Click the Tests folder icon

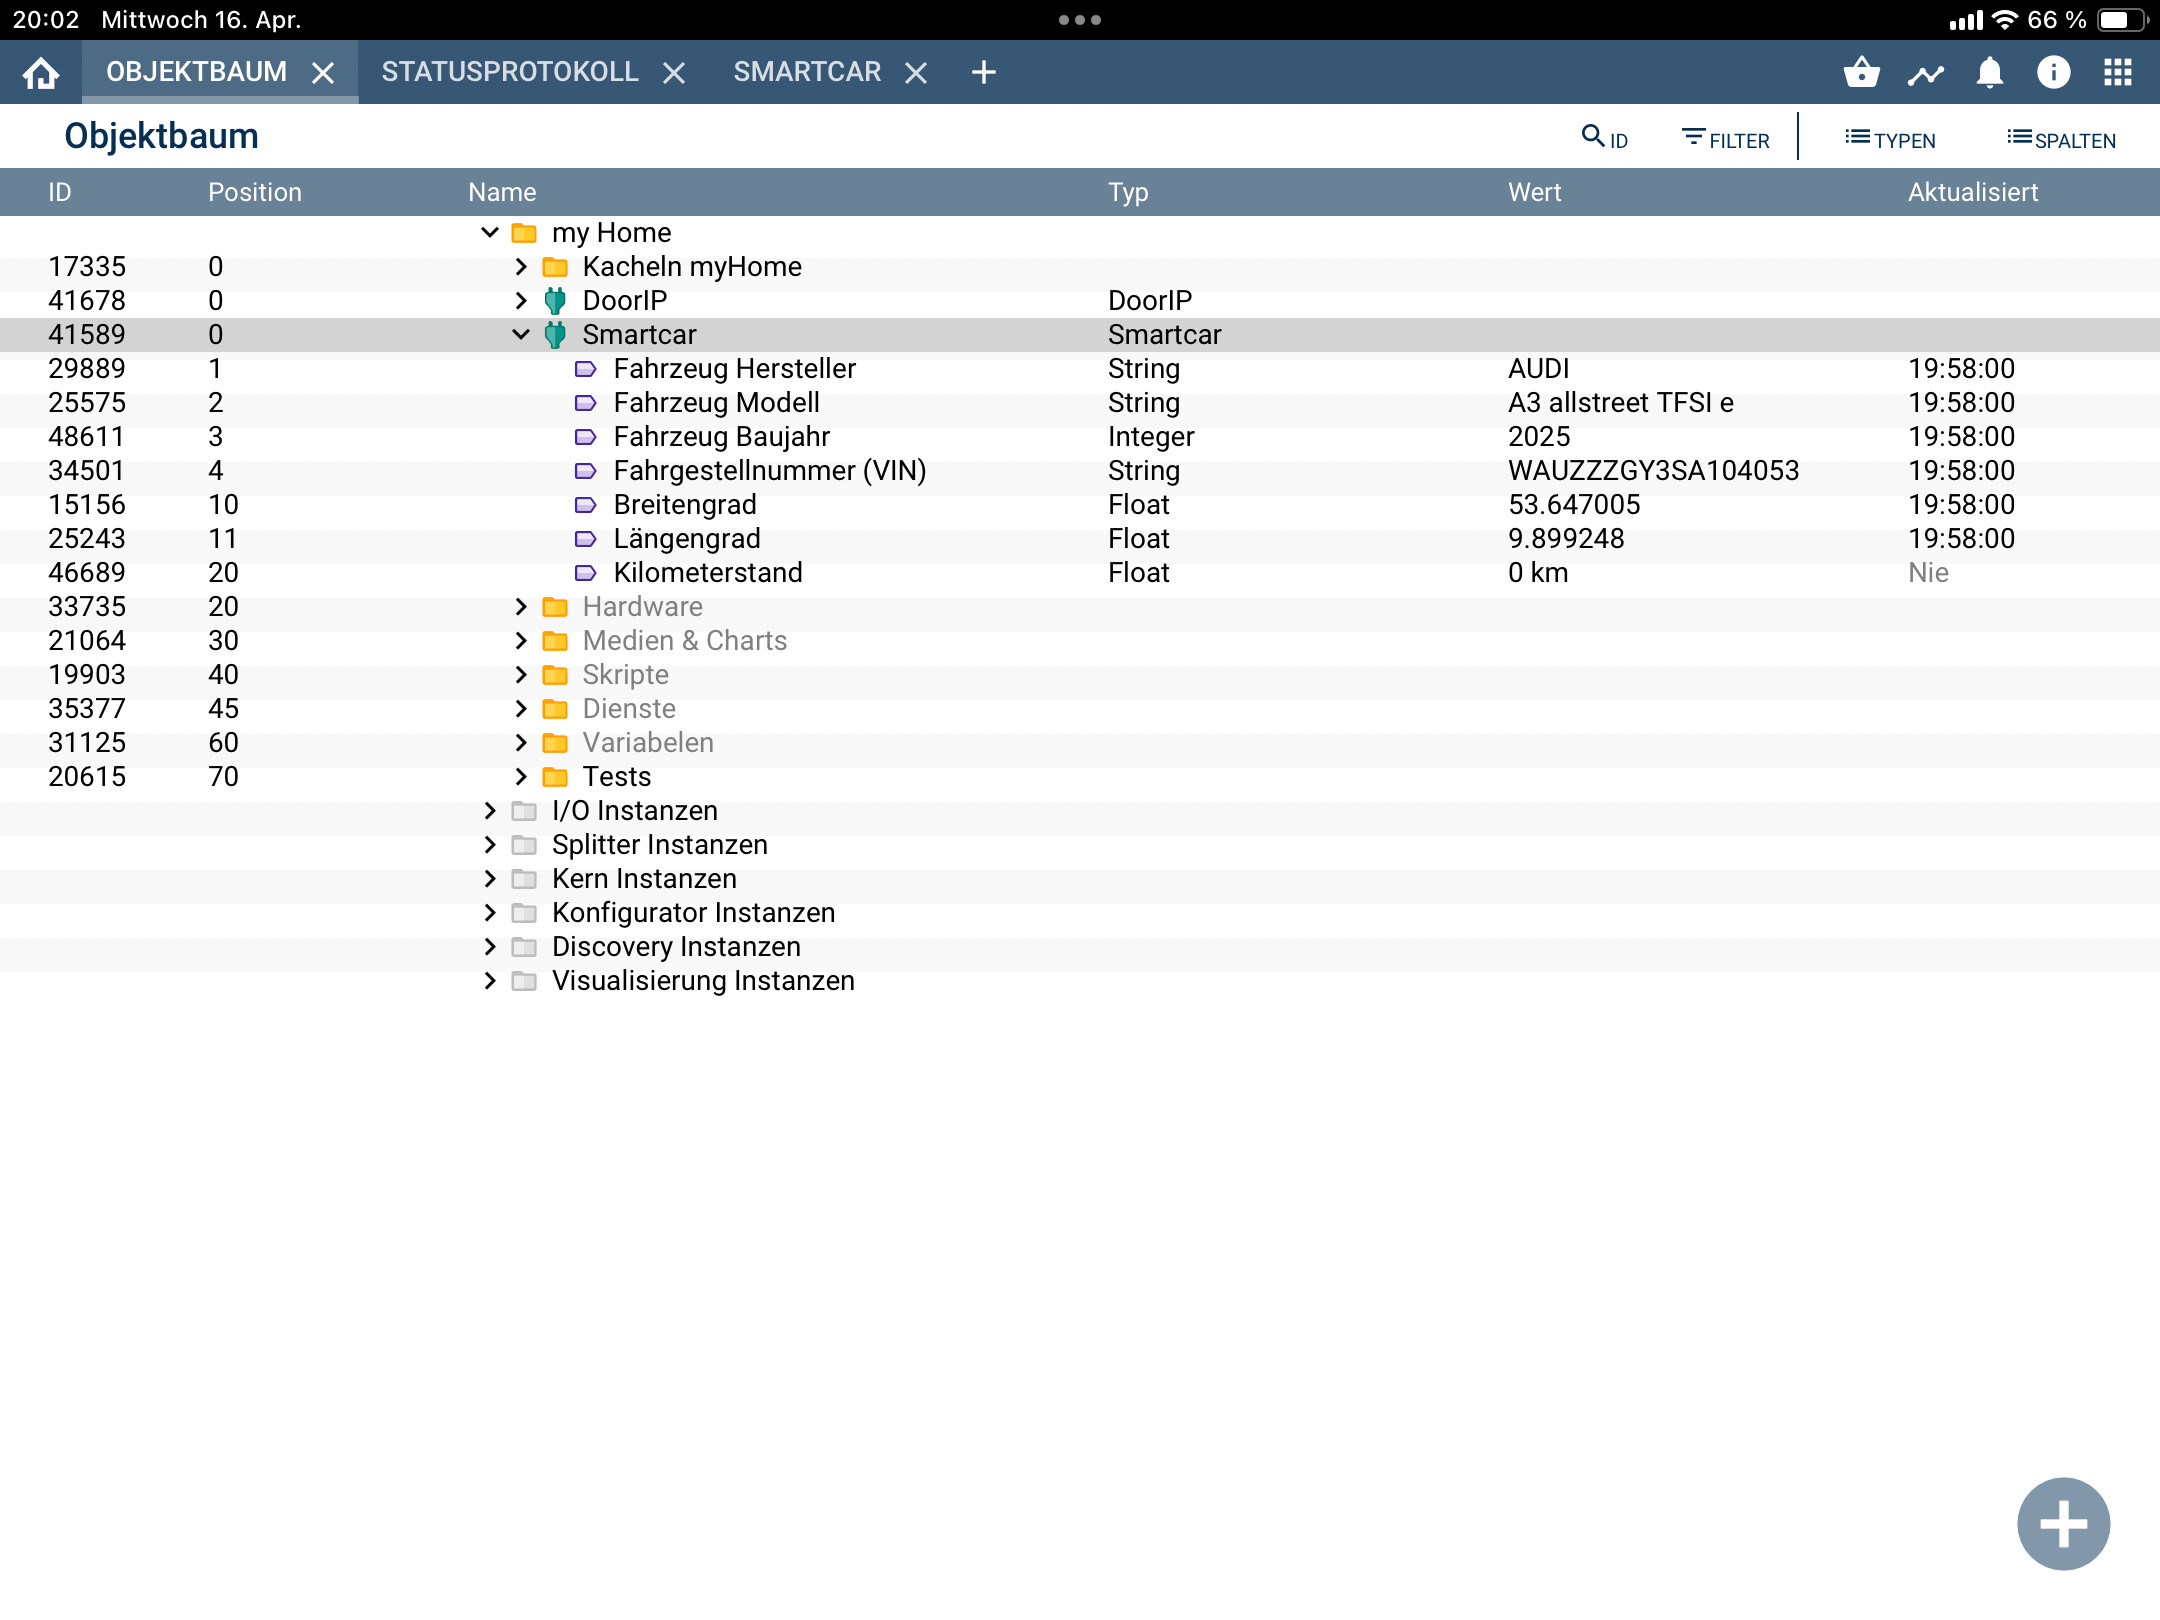[x=555, y=777]
